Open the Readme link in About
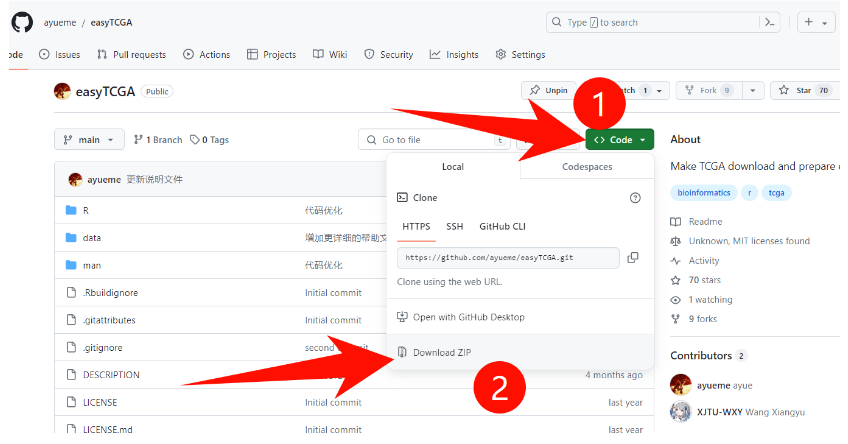 pos(697,222)
